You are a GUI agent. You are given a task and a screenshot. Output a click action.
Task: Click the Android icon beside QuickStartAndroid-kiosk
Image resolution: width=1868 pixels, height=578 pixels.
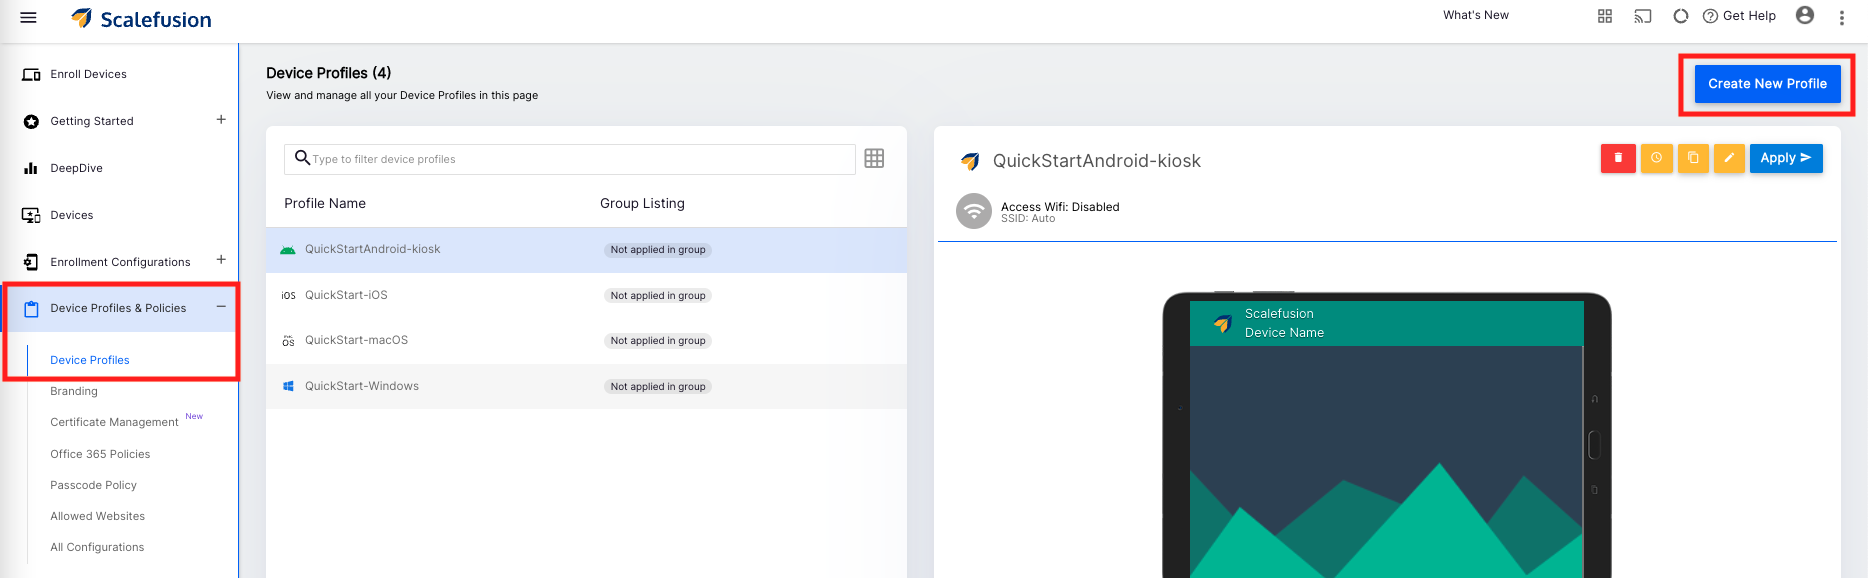tap(288, 250)
